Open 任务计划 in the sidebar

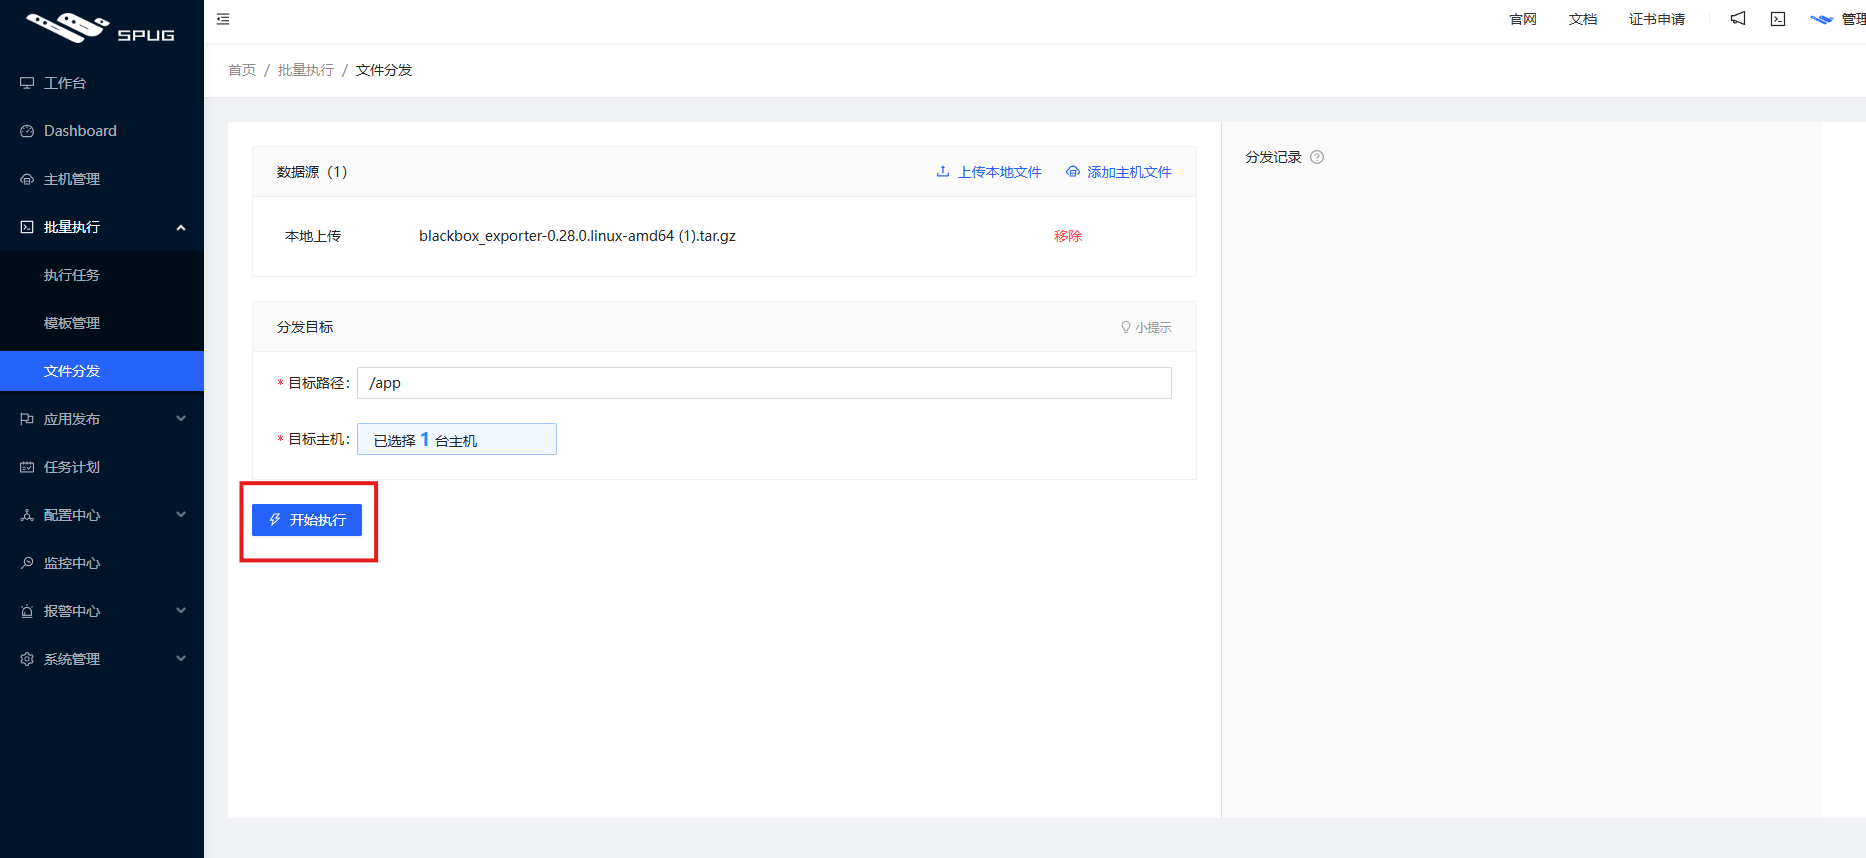click(102, 467)
